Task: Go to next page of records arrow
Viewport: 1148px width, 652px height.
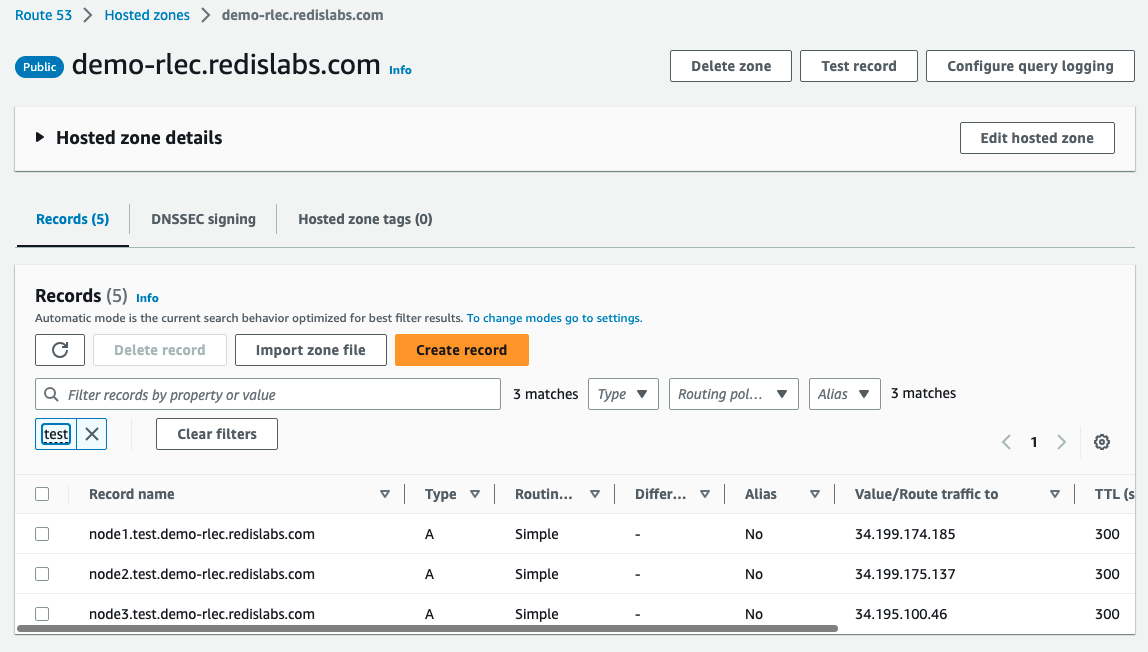Action: click(1062, 442)
